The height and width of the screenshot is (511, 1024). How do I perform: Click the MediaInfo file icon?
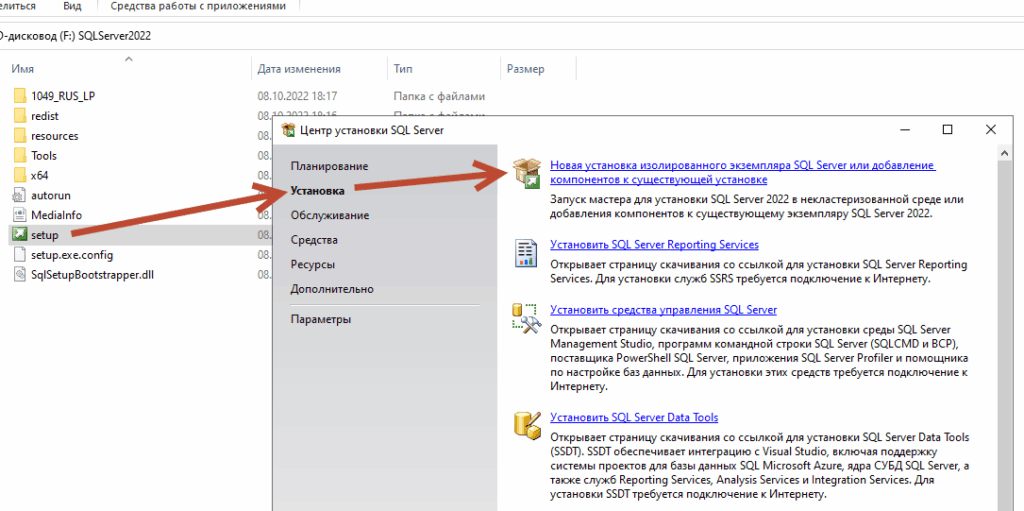coord(20,215)
